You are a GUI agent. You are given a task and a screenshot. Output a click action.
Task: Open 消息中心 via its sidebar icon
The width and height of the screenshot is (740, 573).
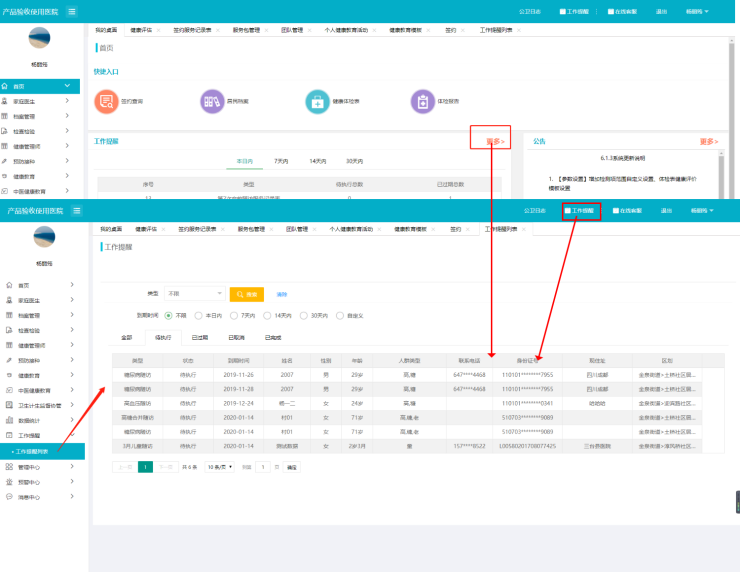(8, 496)
